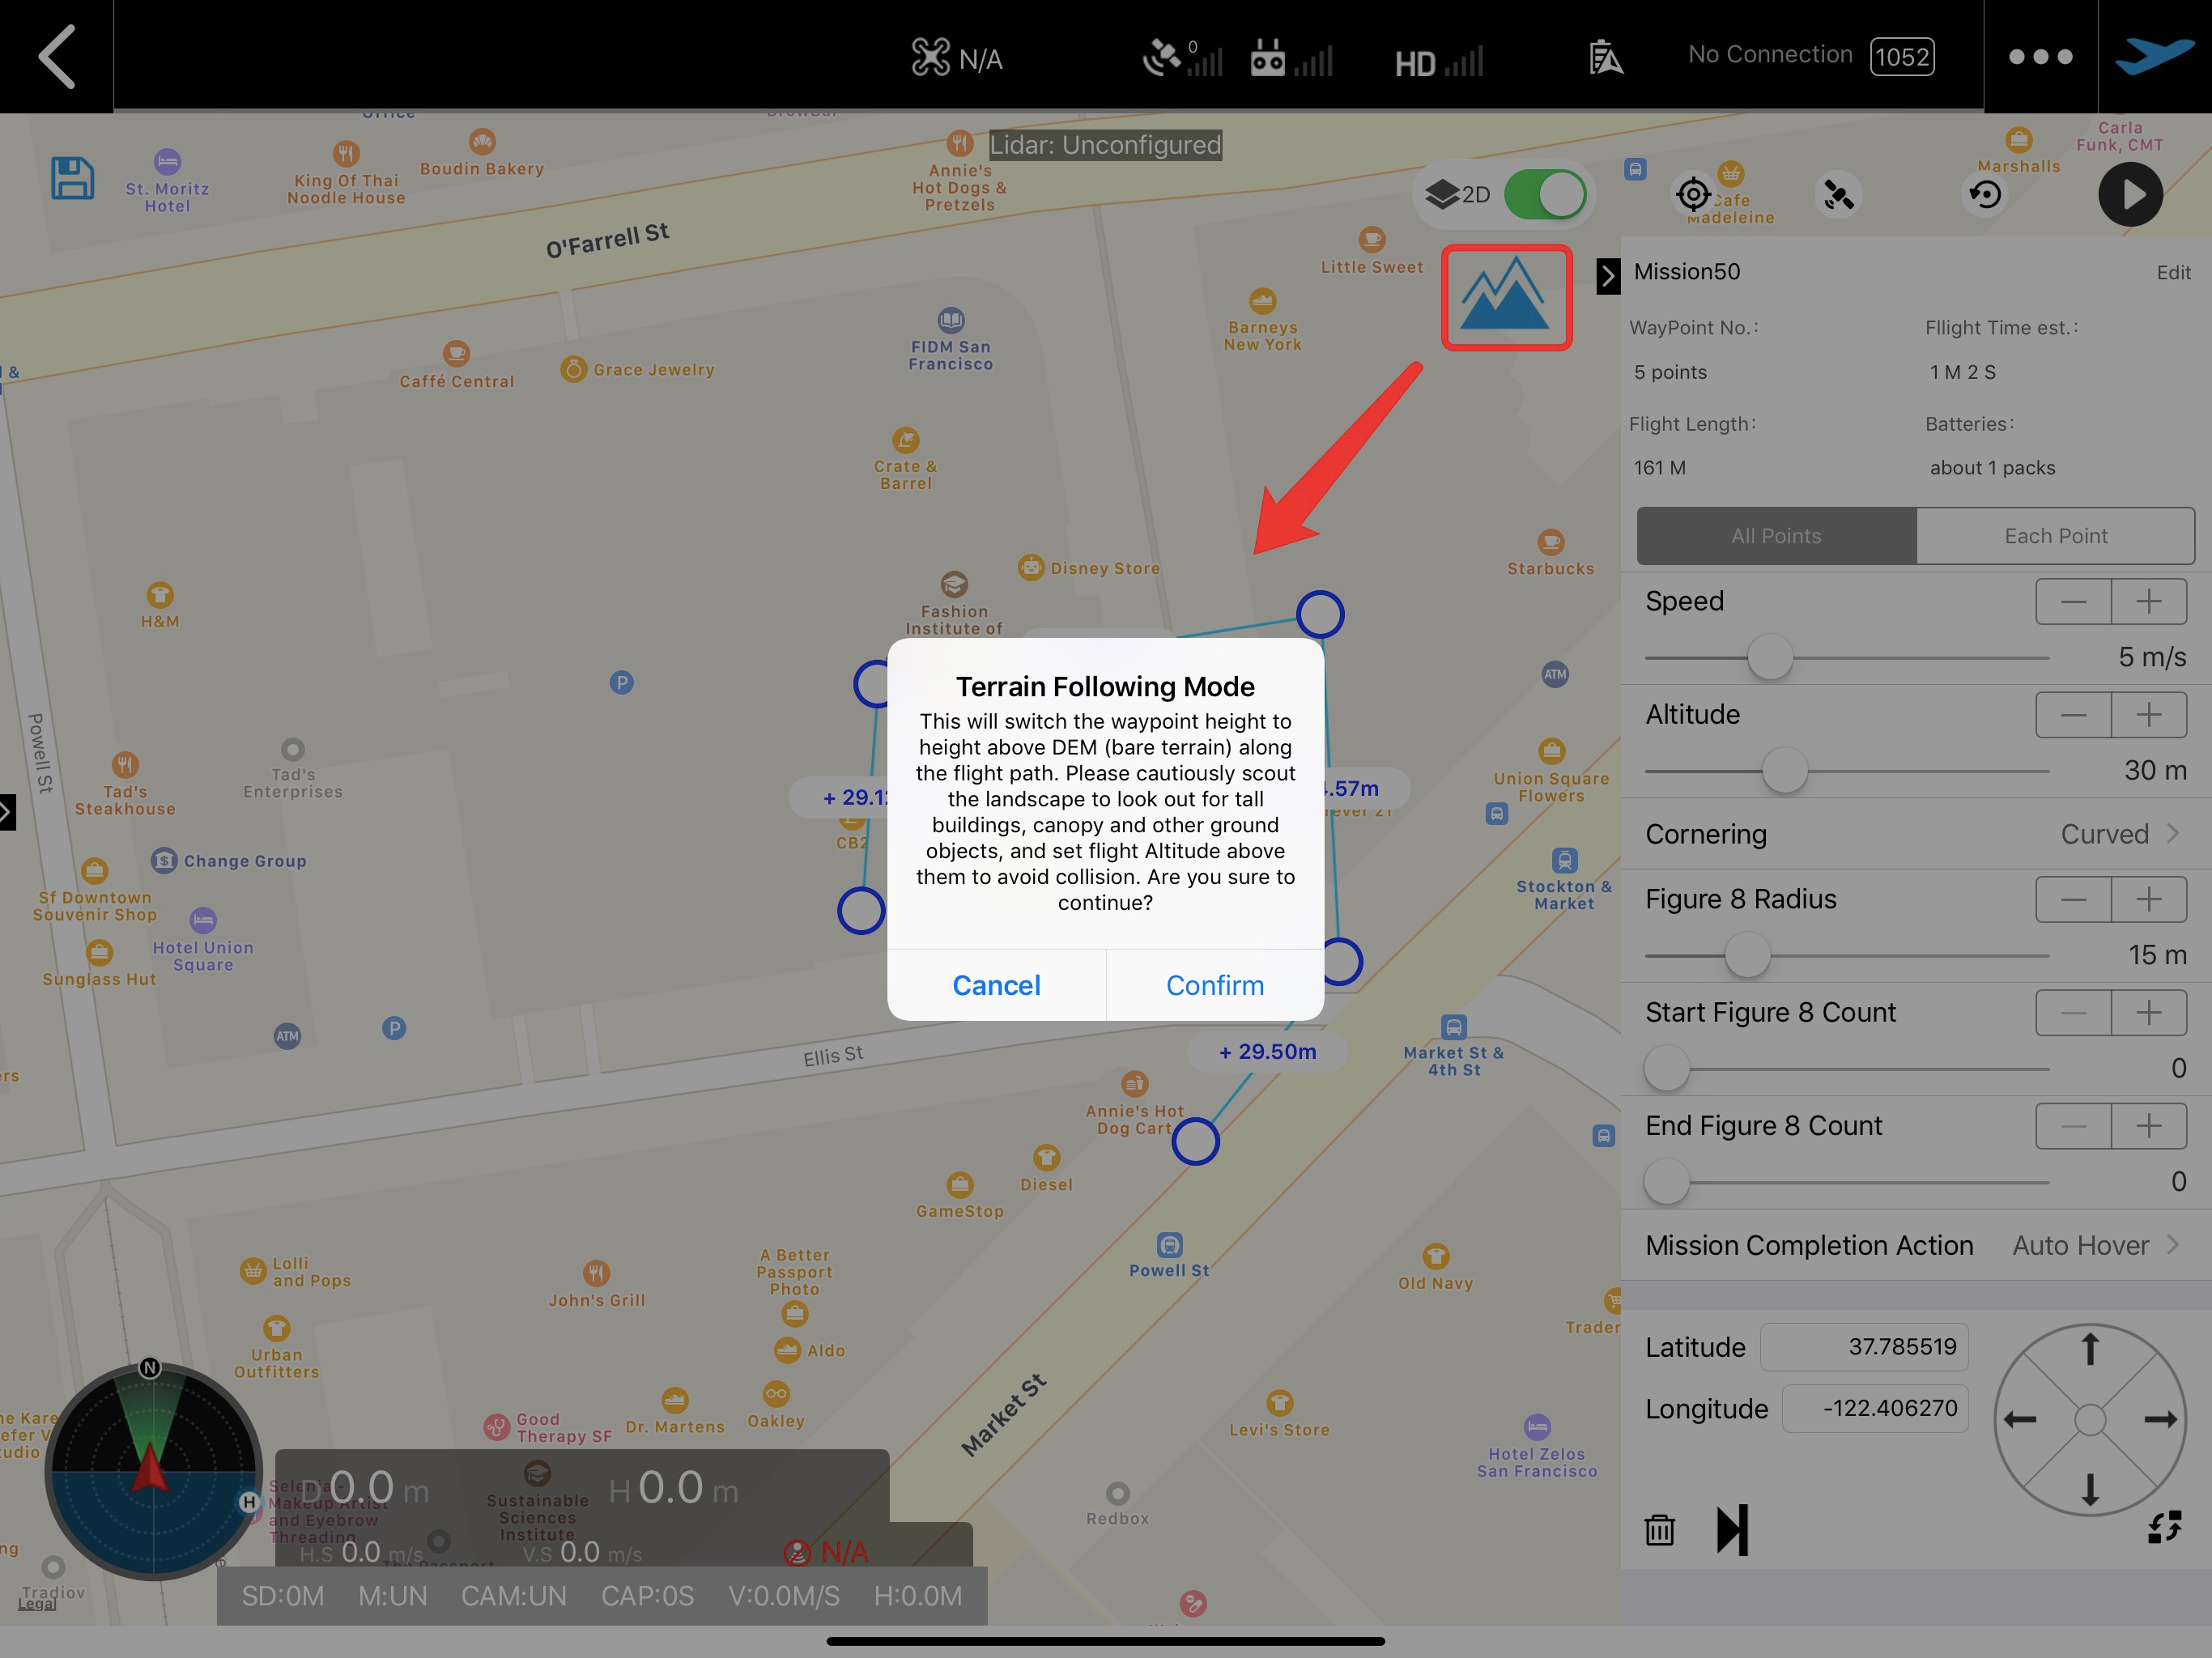Screen dimensions: 2212x1658
Task: Increase Altitude with the plus button
Action: (x=2149, y=714)
